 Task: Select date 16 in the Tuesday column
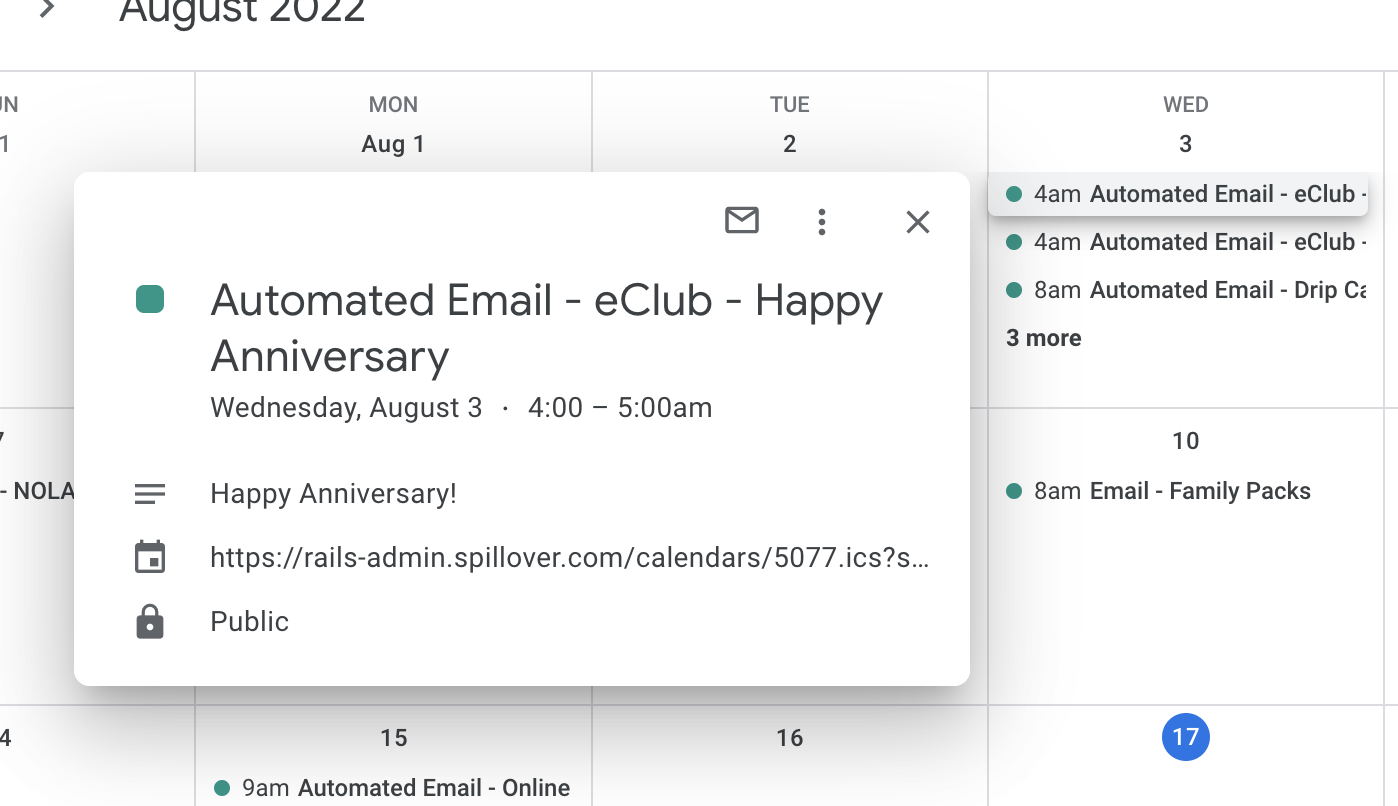point(790,738)
